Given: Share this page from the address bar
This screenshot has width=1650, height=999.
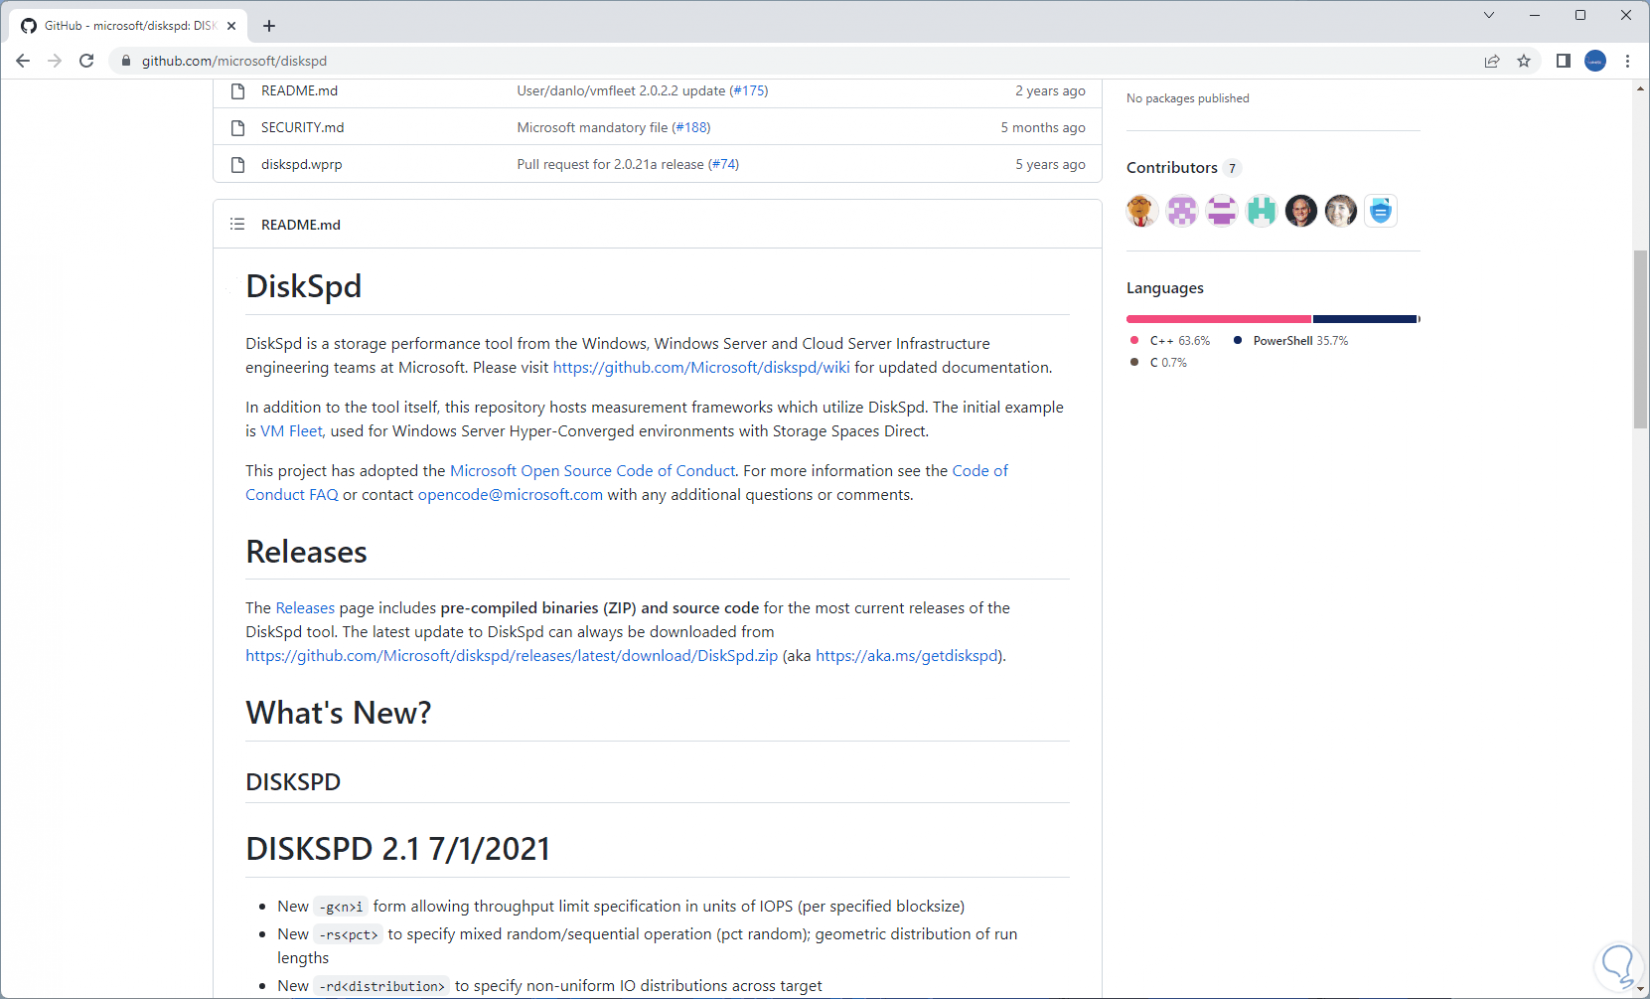Looking at the screenshot, I should coord(1492,61).
